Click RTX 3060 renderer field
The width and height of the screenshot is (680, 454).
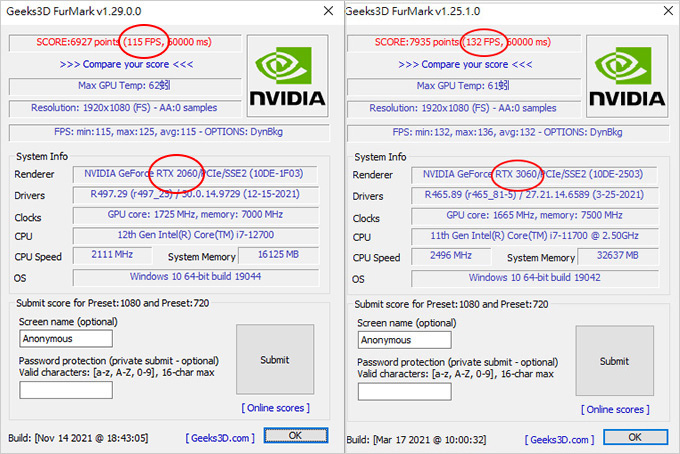click(534, 175)
